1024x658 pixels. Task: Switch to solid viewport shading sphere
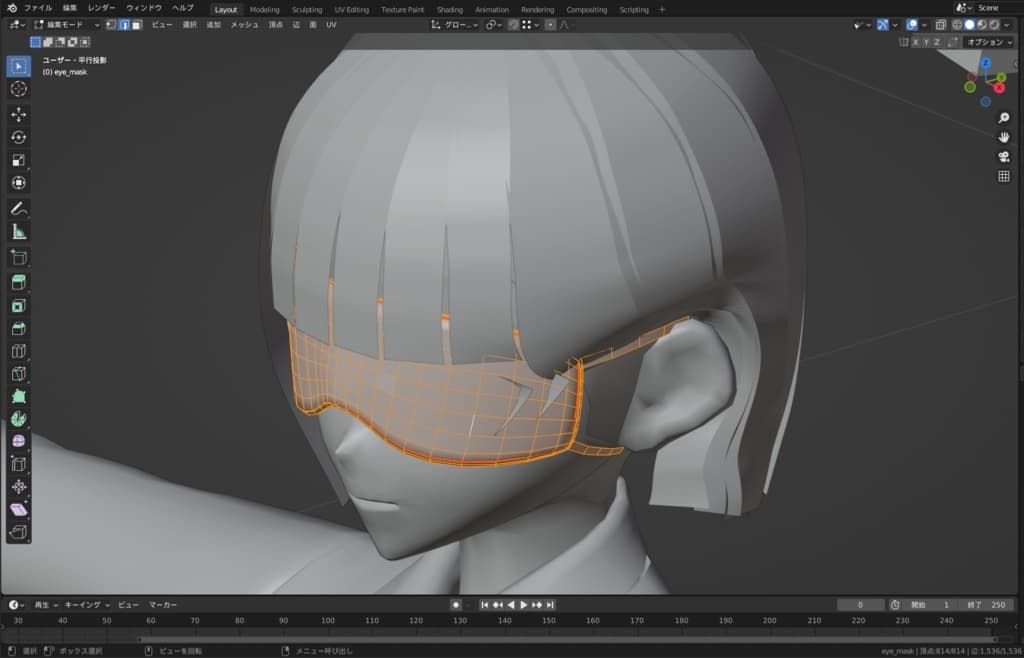[x=968, y=25]
